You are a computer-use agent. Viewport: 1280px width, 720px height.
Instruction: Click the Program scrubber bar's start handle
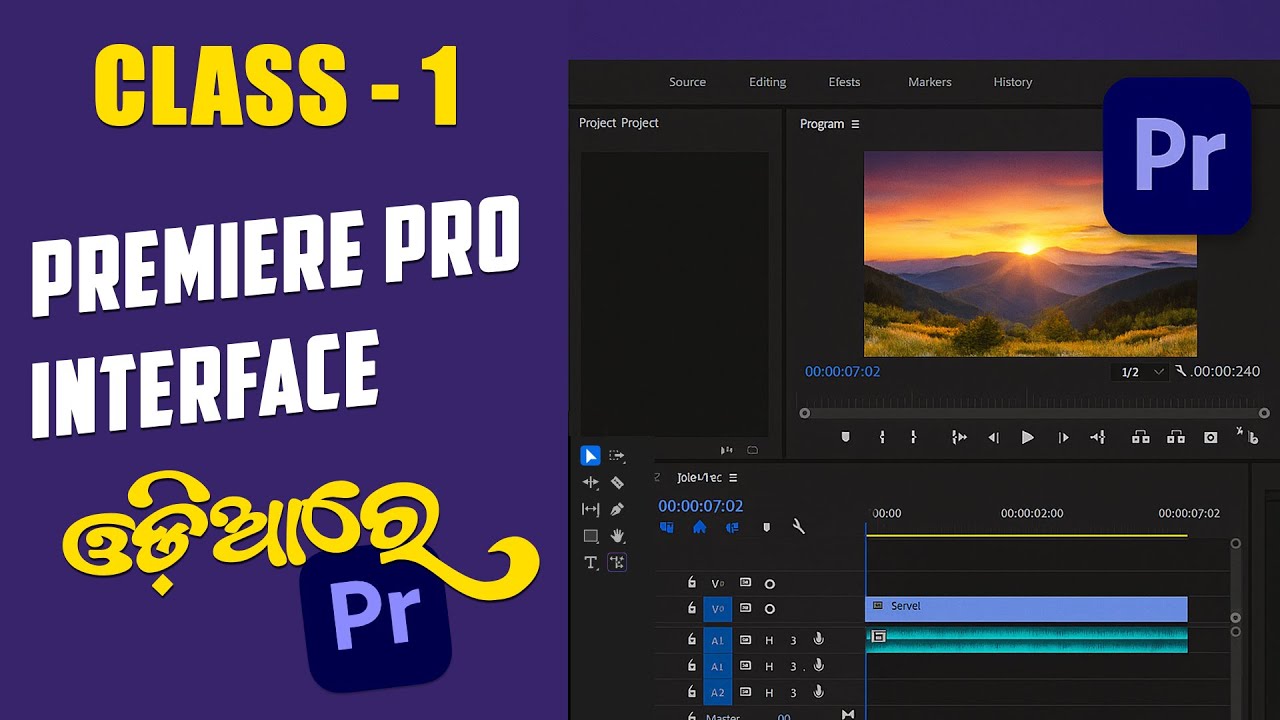click(803, 413)
